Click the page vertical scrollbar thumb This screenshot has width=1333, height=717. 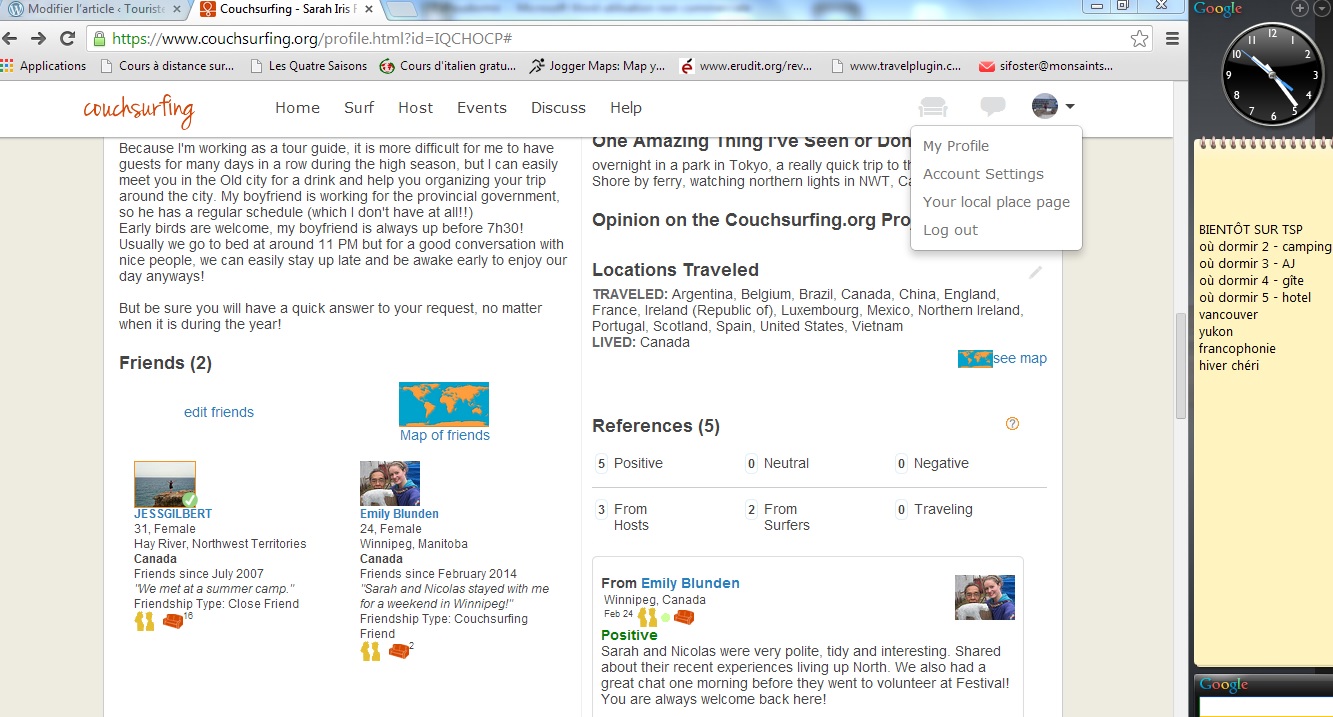coord(1180,365)
